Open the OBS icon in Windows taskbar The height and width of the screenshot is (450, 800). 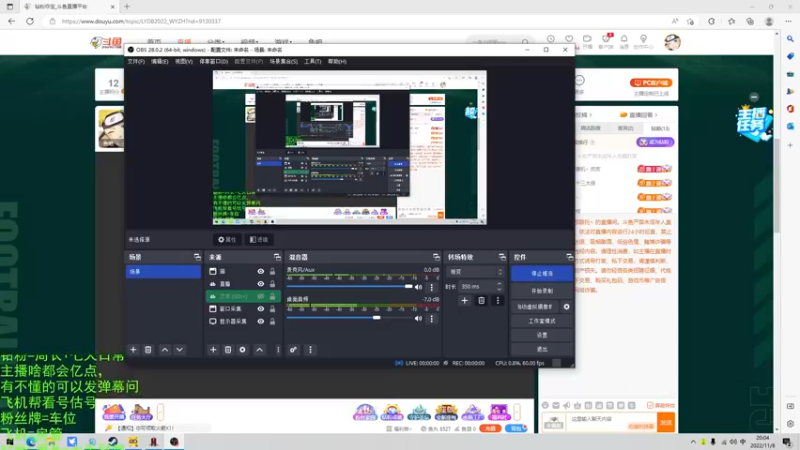pos(174,442)
